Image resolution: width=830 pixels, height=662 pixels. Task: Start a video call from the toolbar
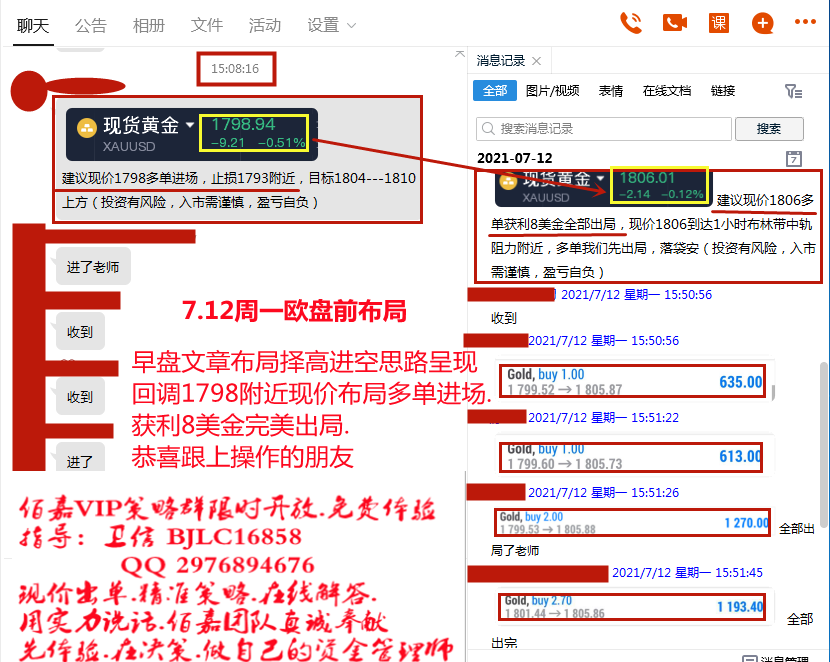click(675, 23)
